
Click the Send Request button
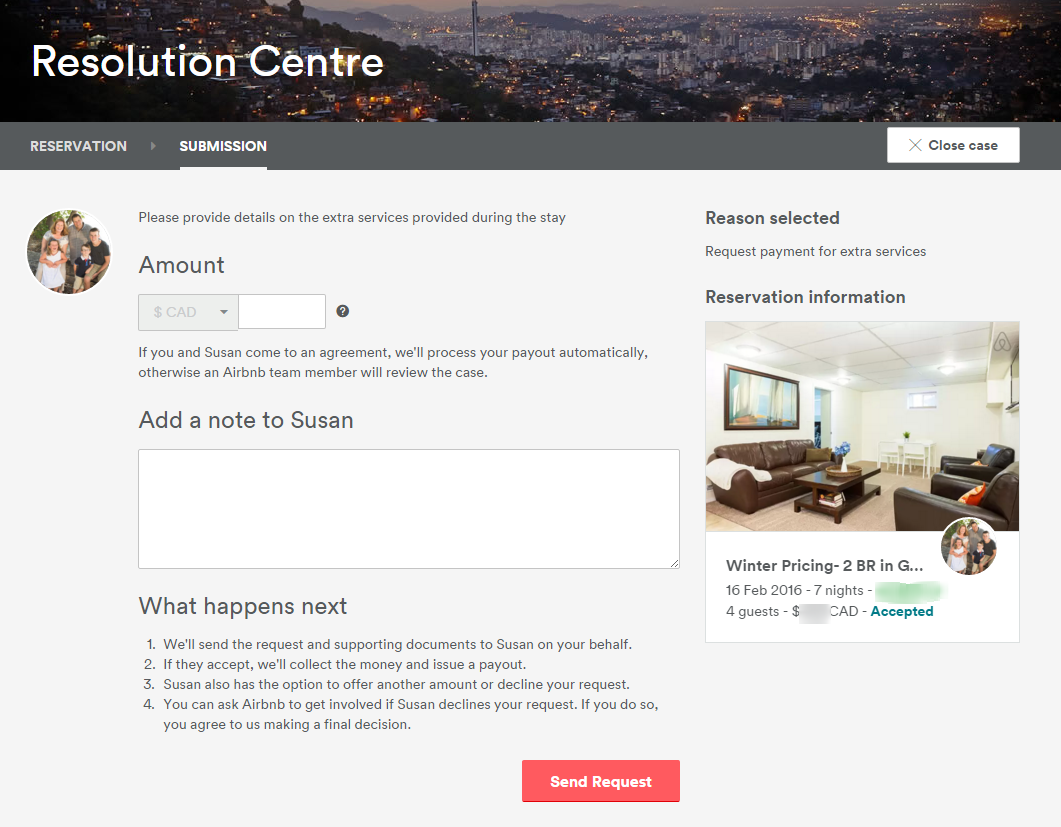pos(600,781)
